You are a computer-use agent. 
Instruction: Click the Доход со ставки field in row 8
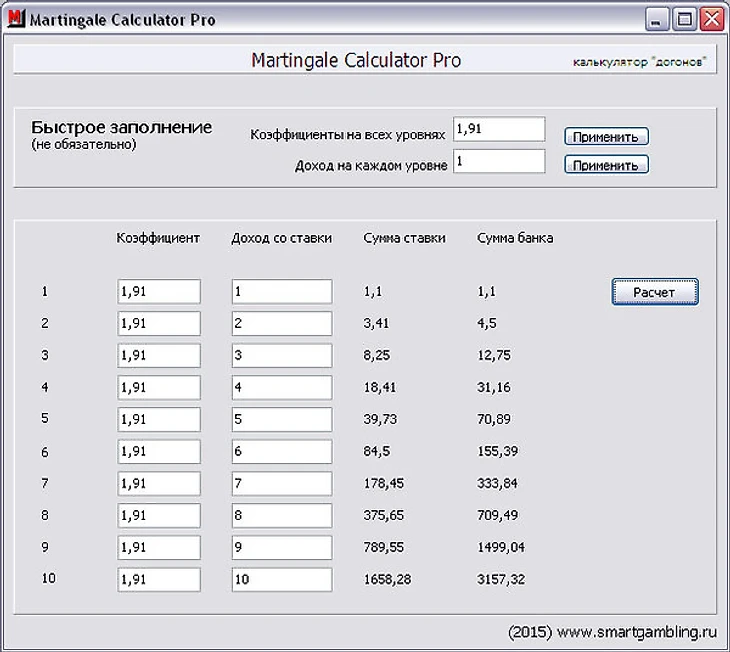point(281,515)
